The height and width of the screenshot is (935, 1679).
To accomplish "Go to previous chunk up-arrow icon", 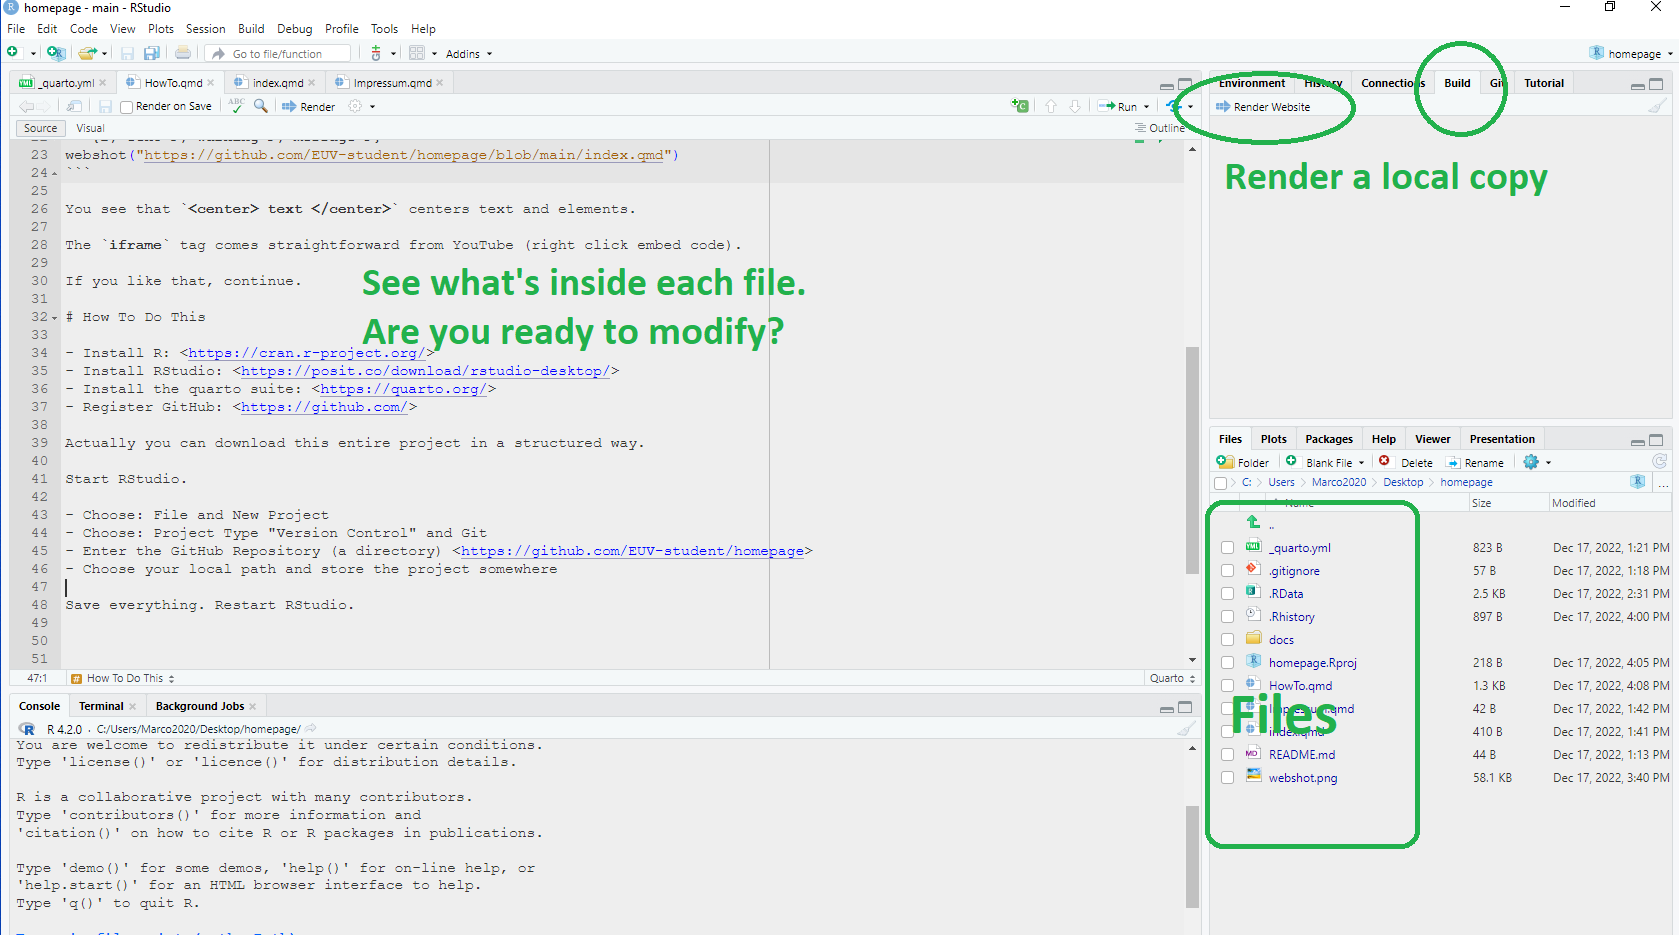I will click(x=1051, y=106).
